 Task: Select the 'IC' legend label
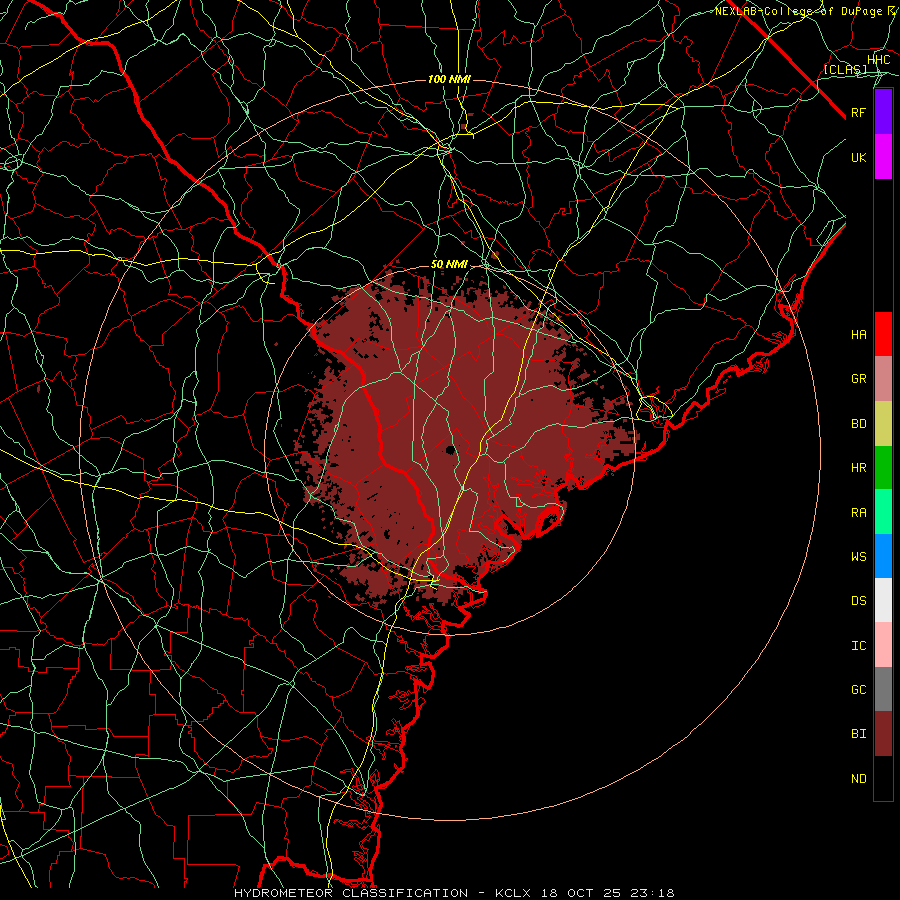(858, 646)
